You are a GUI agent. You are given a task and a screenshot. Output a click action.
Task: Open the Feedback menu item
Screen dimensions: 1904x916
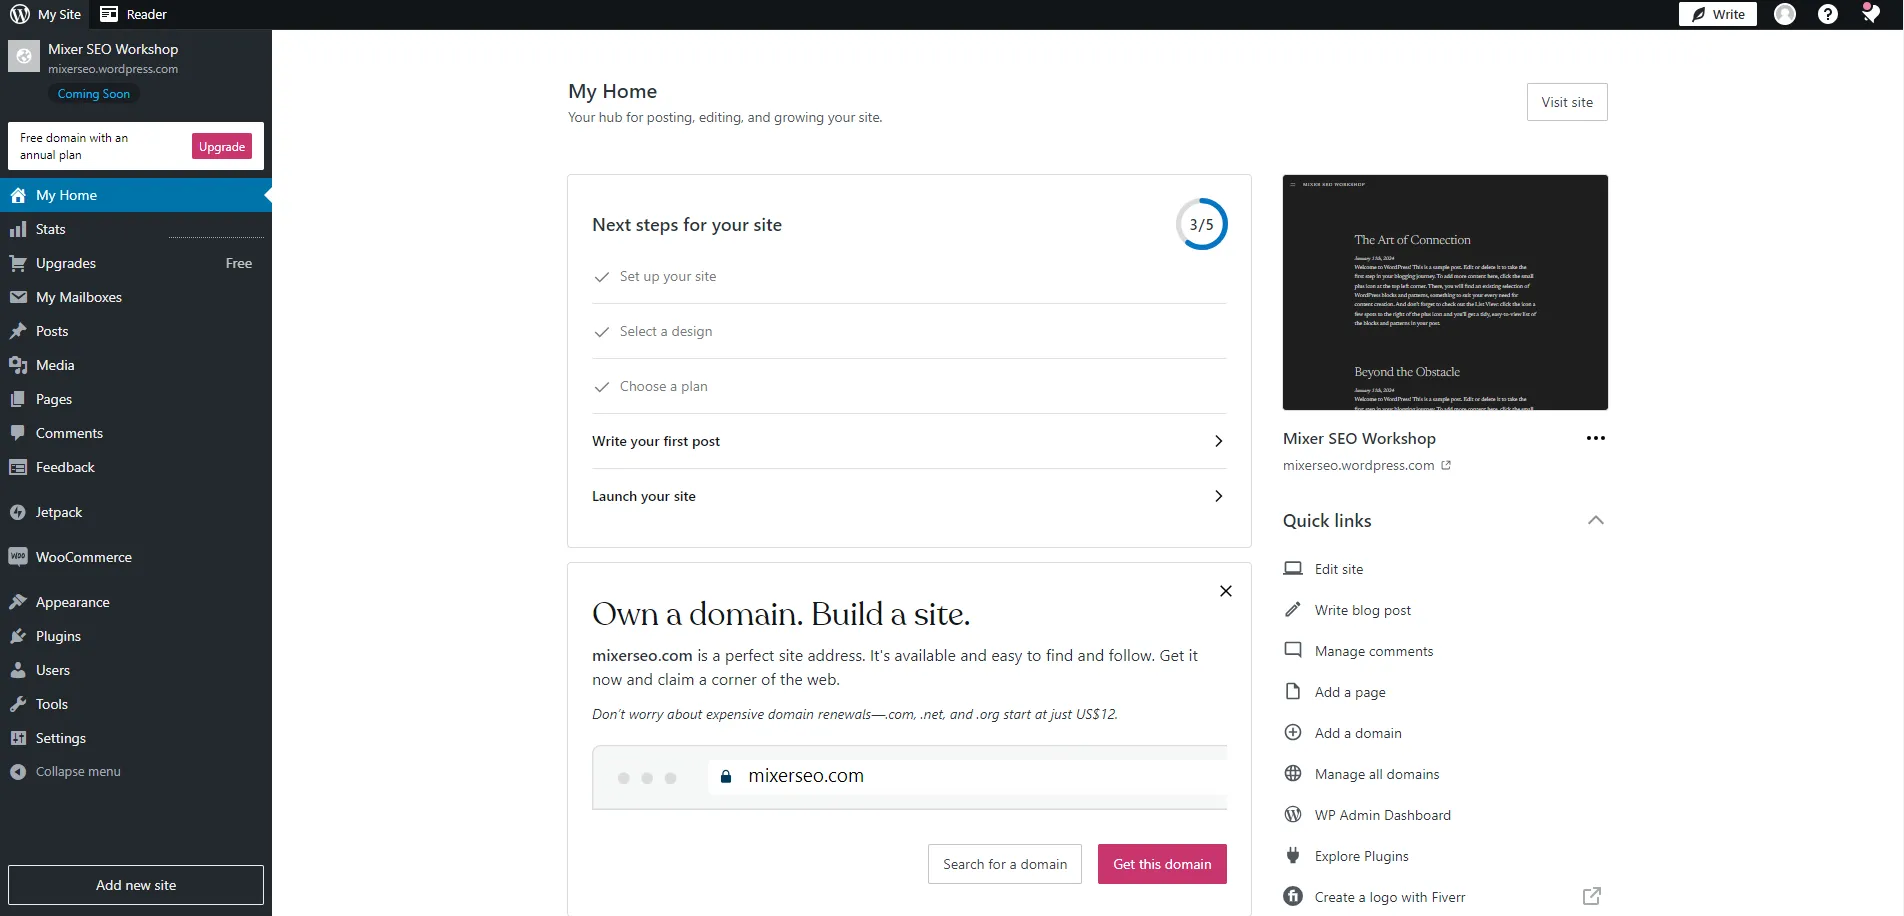[136, 467]
